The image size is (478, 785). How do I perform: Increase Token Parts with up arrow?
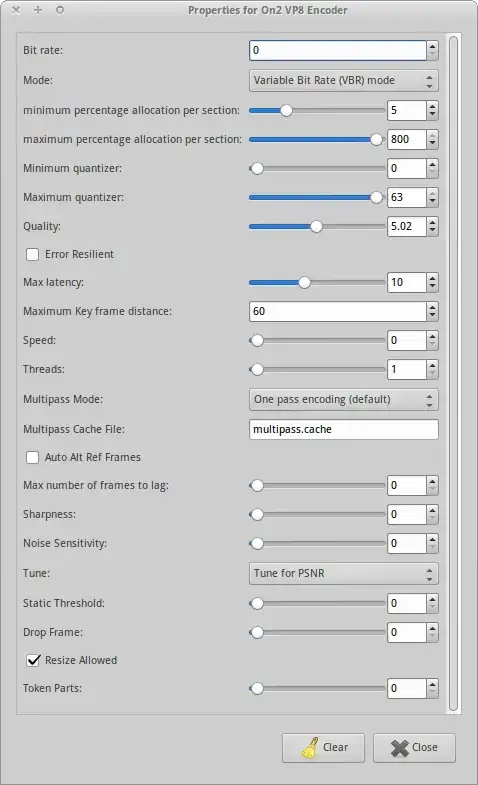click(432, 684)
